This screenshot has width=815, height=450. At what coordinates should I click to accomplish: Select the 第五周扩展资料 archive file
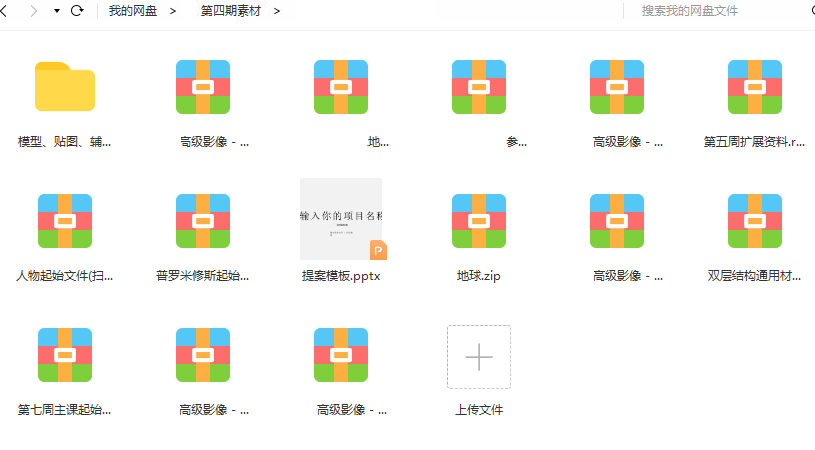click(x=755, y=88)
